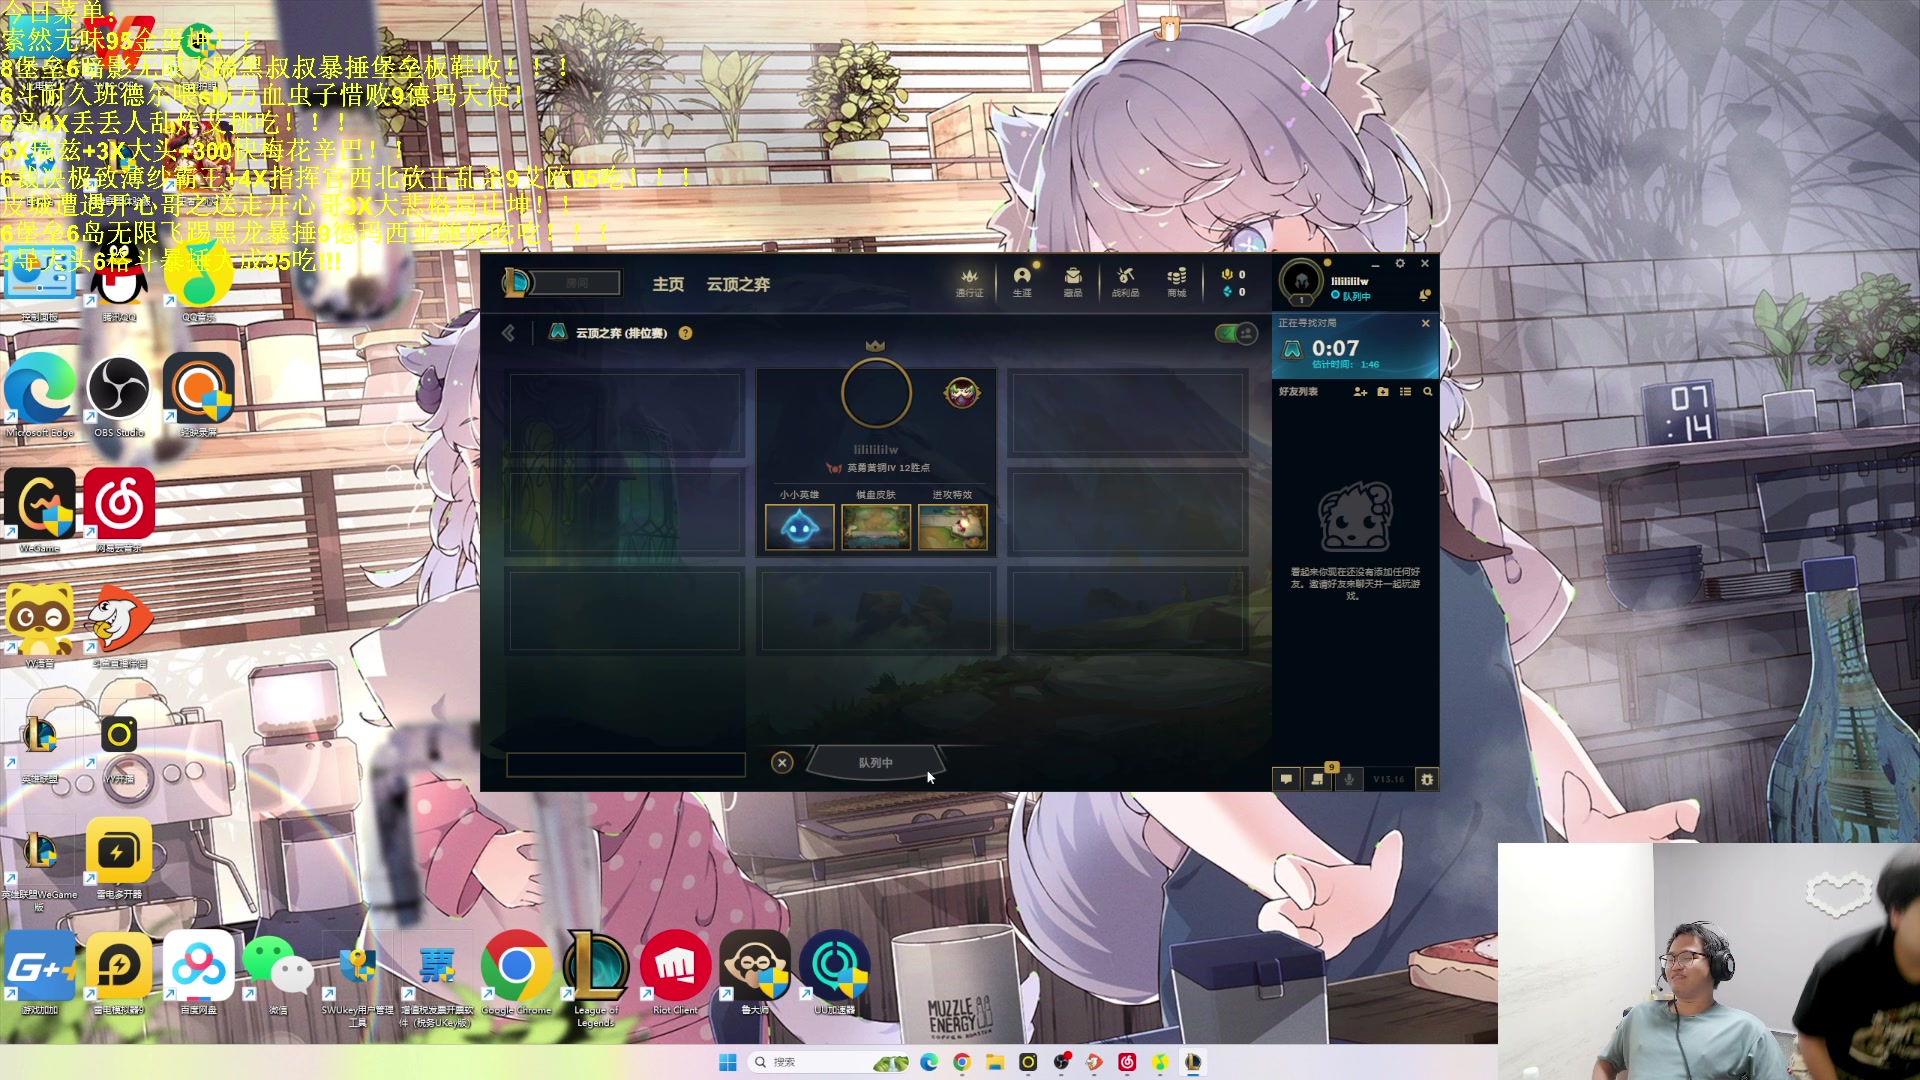1920x1080 pixels.
Task: Open the Windows Start menu
Action: tap(728, 1062)
